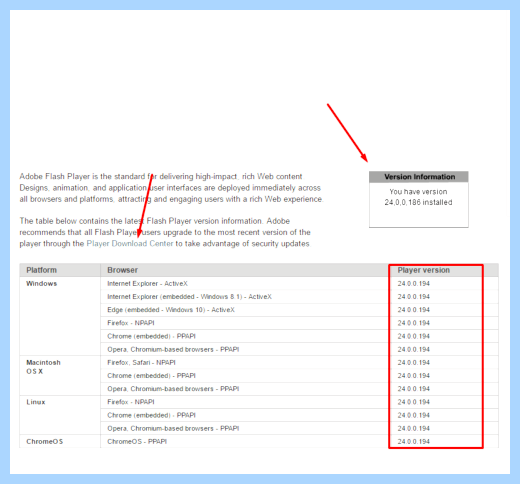Viewport: 520px width, 484px height.
Task: Click the 'You have version' line
Action: click(x=418, y=192)
